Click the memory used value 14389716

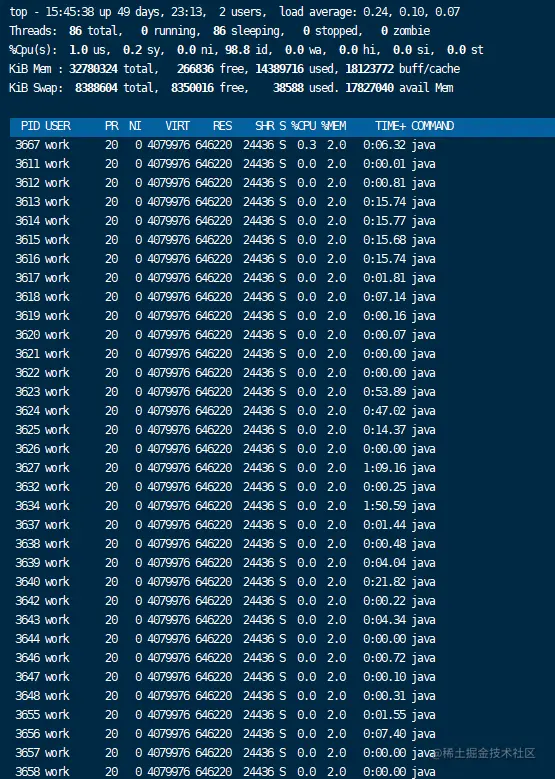point(280,69)
